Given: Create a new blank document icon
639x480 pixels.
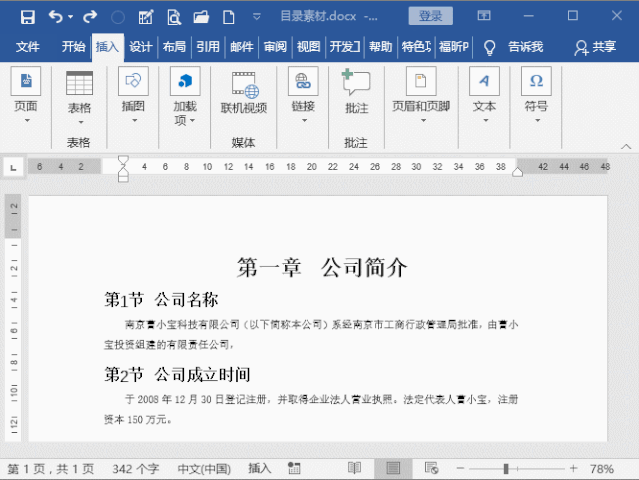Looking at the screenshot, I should pos(229,17).
